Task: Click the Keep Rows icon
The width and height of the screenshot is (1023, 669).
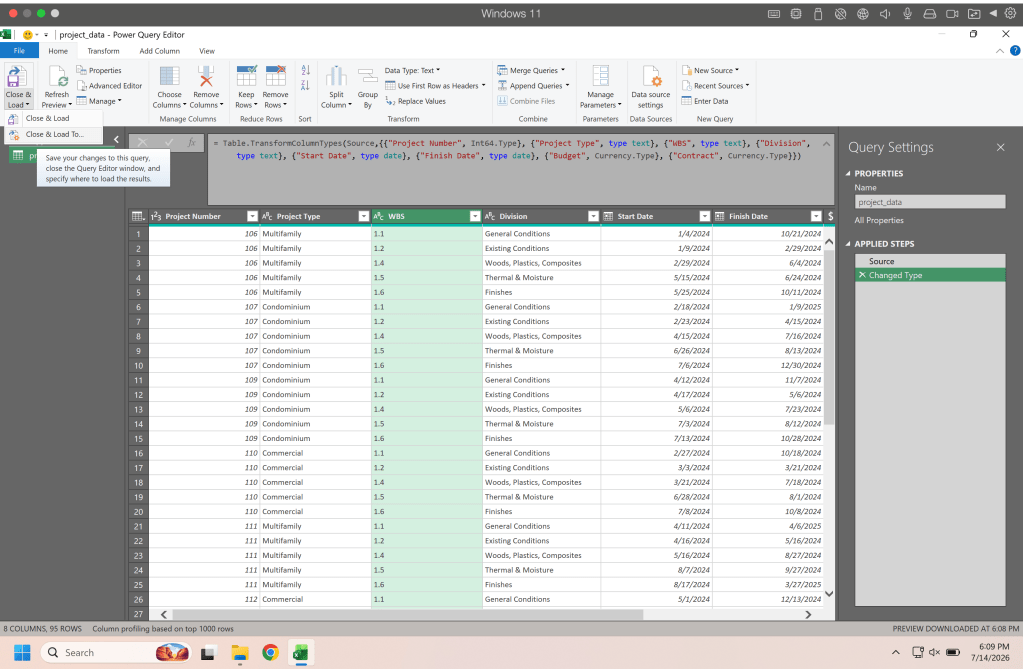Action: 247,76
